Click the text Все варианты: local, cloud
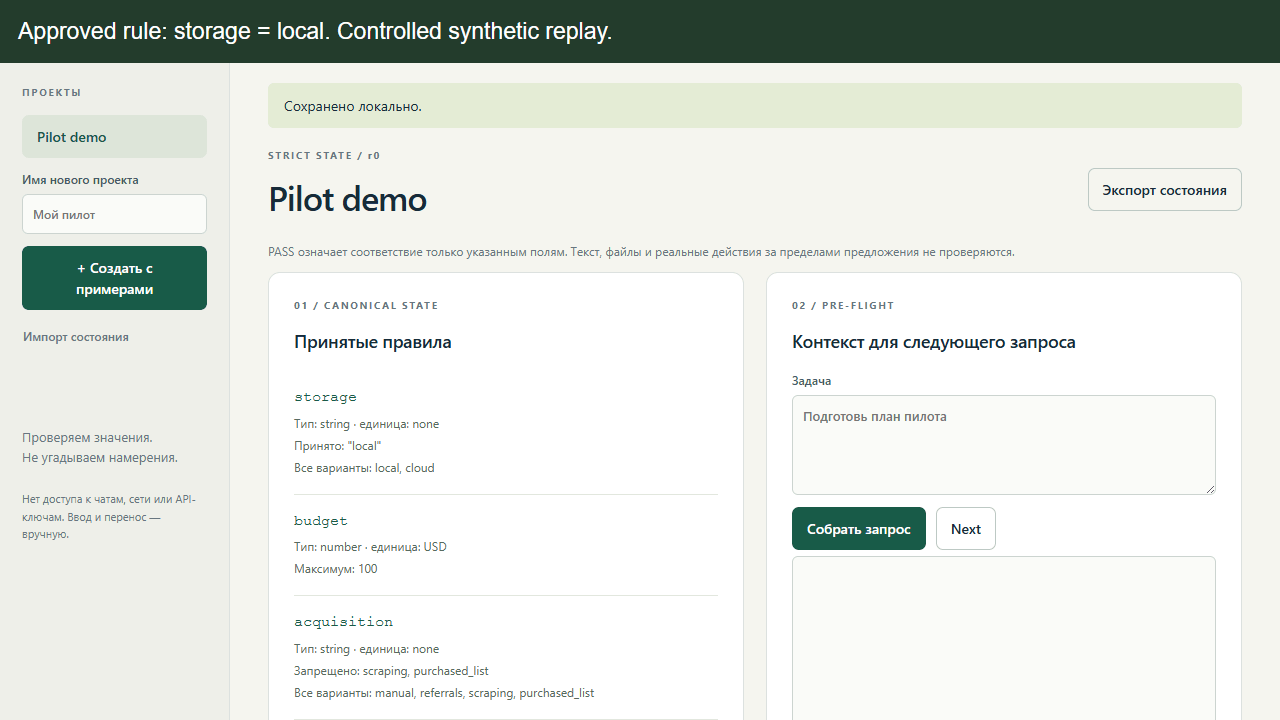 click(x=364, y=468)
